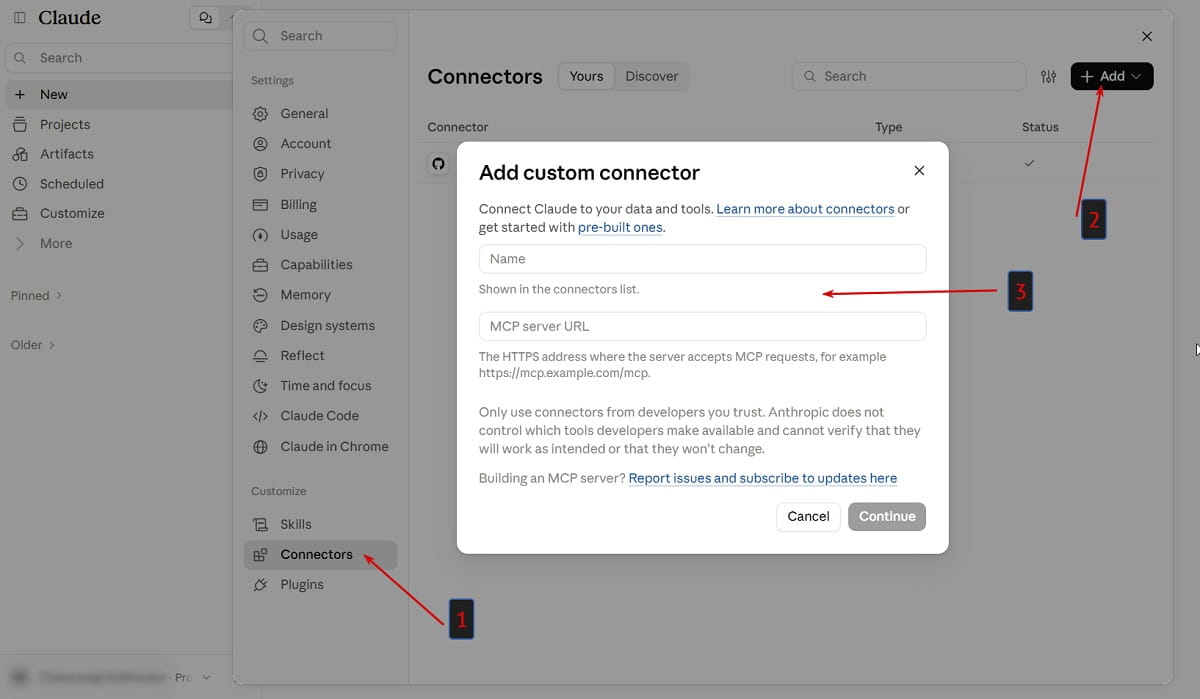1200x699 pixels.
Task: Open Plugins settings page
Action: (x=320, y=584)
